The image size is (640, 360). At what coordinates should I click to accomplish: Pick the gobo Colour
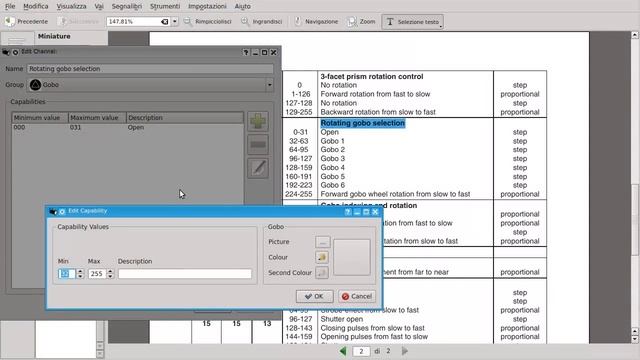coord(322,257)
